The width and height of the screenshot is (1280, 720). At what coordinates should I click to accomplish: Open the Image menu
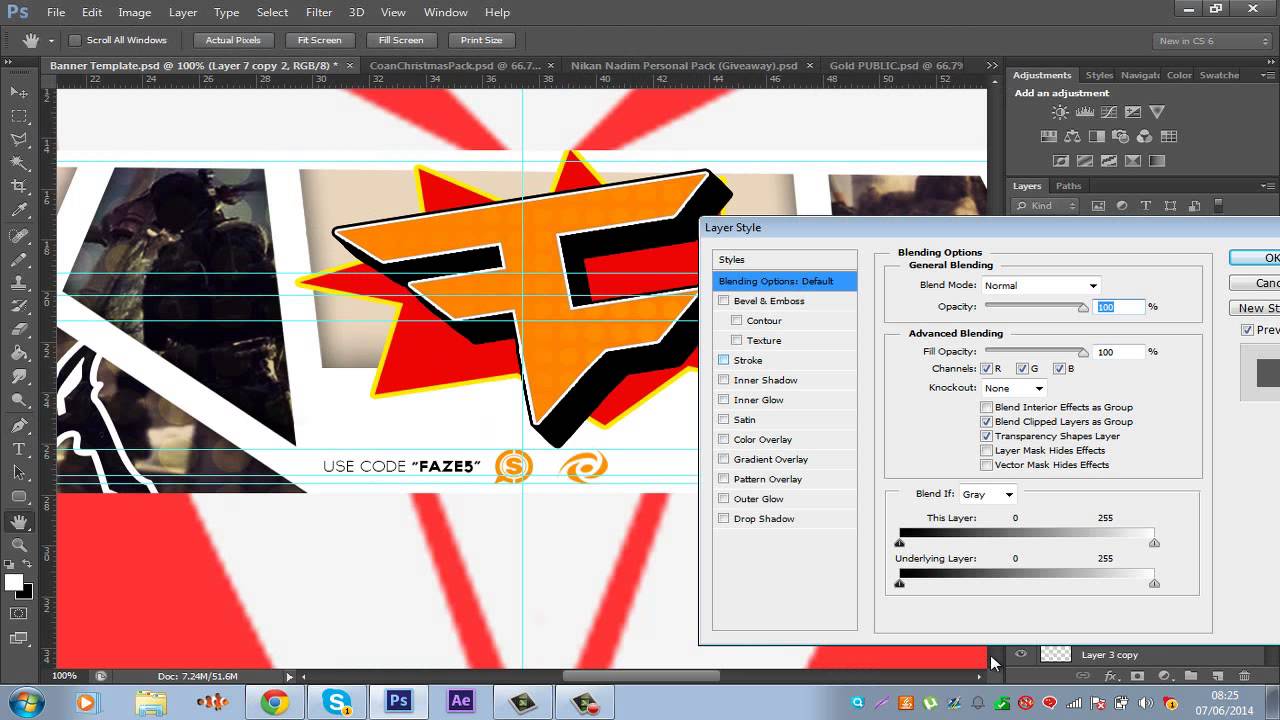pos(135,12)
